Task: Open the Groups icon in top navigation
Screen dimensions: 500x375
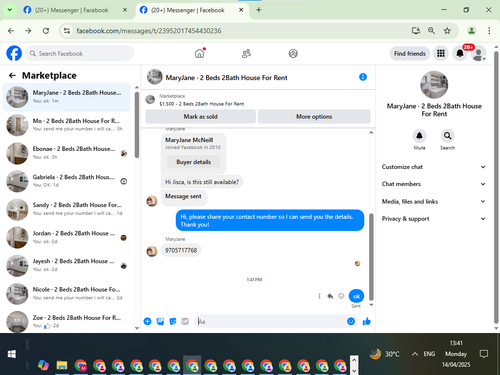Action: (x=293, y=53)
